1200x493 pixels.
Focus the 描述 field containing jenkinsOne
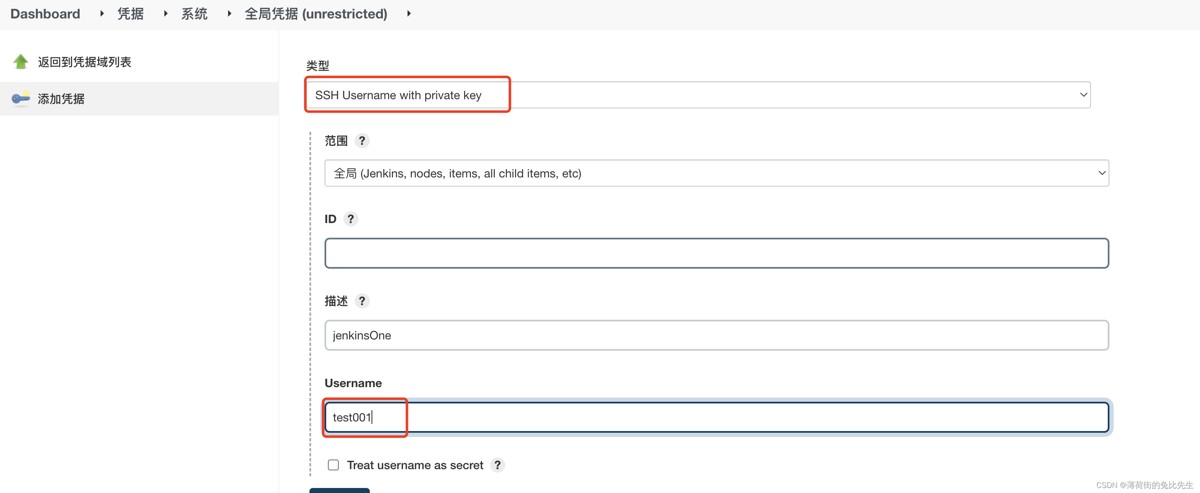pyautogui.click(x=716, y=335)
